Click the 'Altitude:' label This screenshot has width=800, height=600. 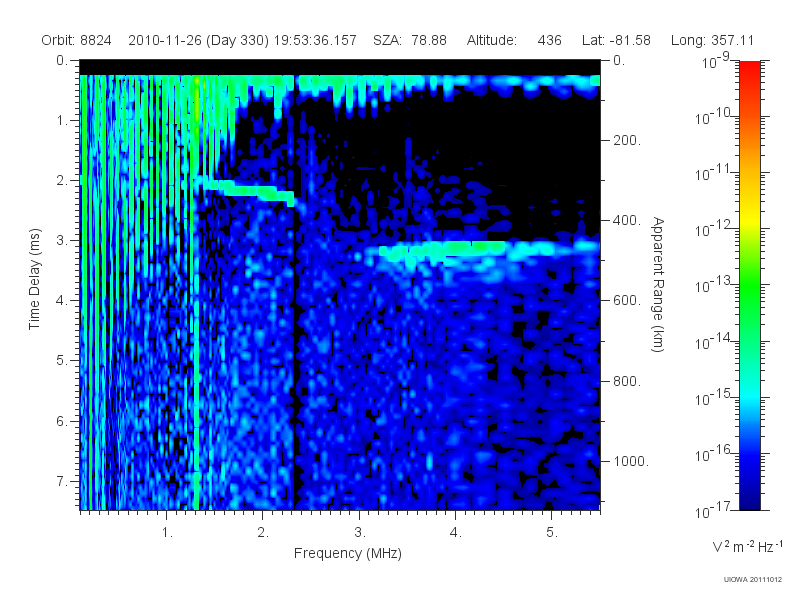pos(492,40)
